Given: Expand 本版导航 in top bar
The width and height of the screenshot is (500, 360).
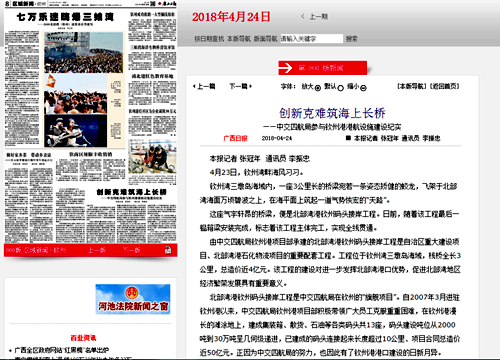Looking at the screenshot, I should (239, 39).
